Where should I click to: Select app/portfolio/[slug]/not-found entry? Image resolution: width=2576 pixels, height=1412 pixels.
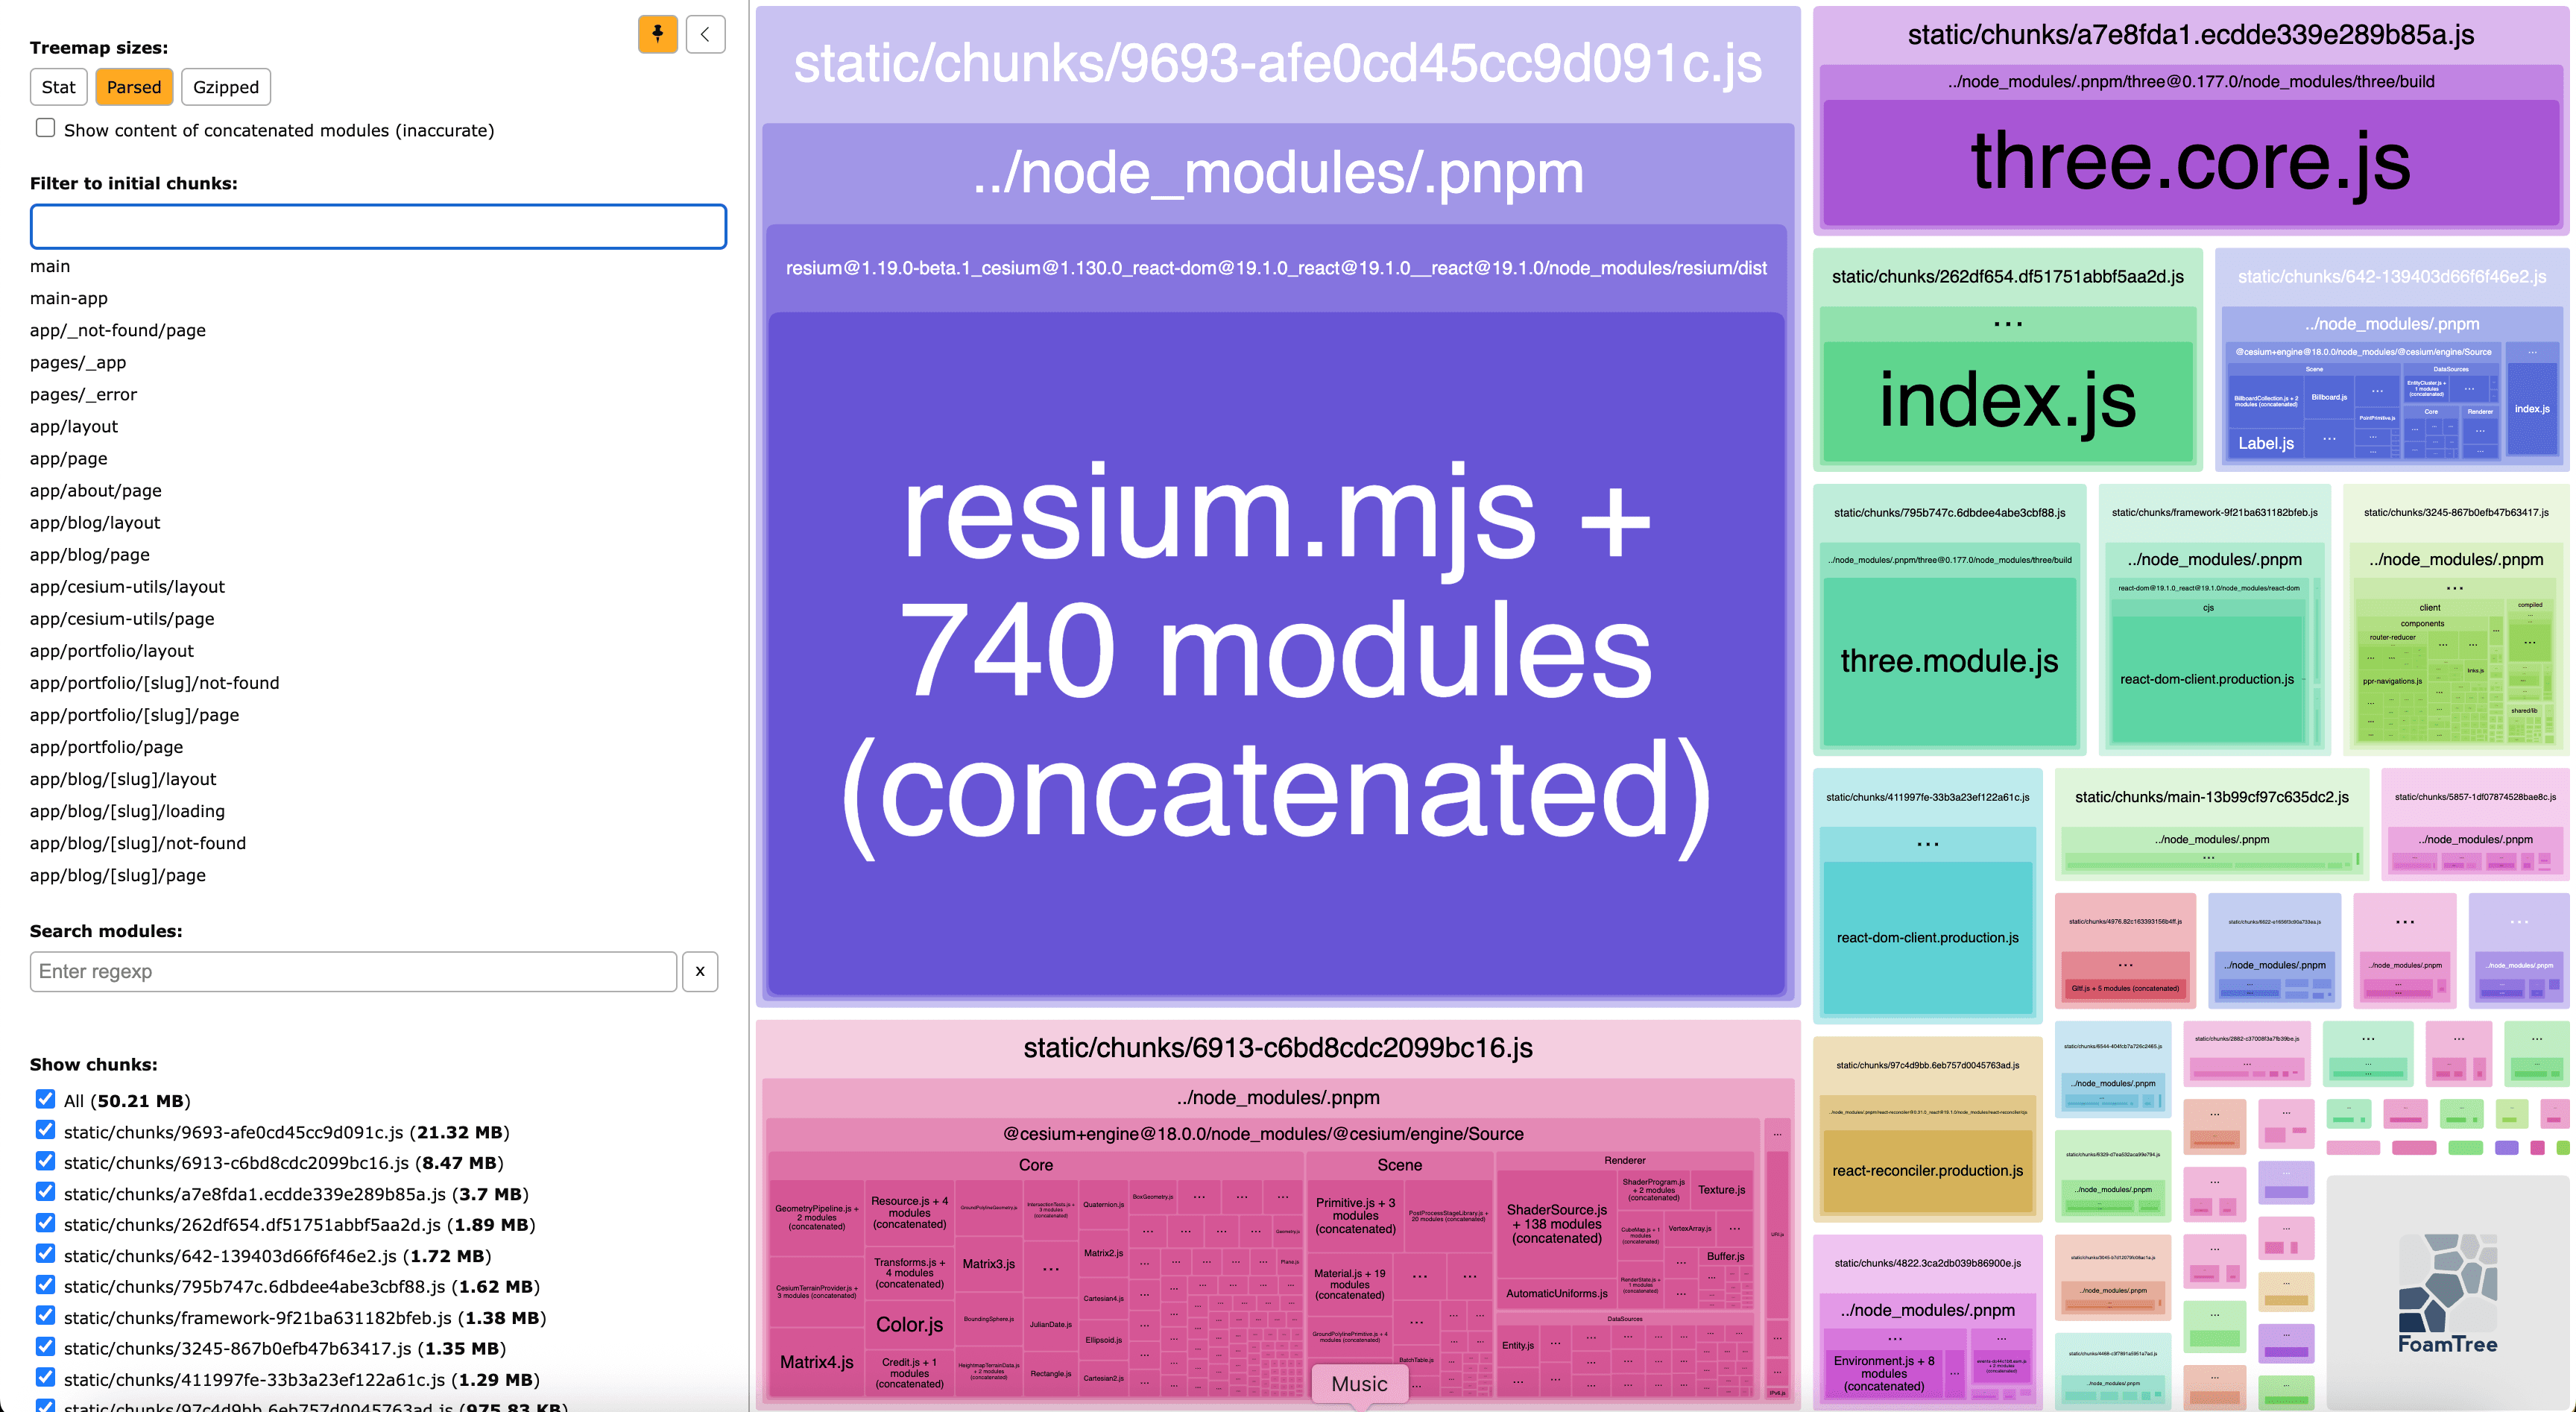pos(155,682)
